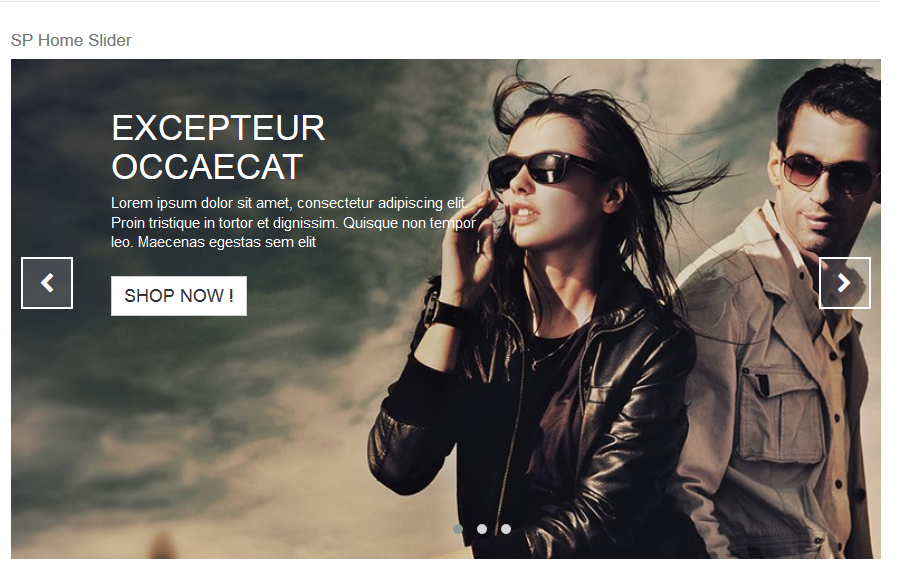Advance to next slide with right chevron
The image size is (900, 580).
[844, 283]
